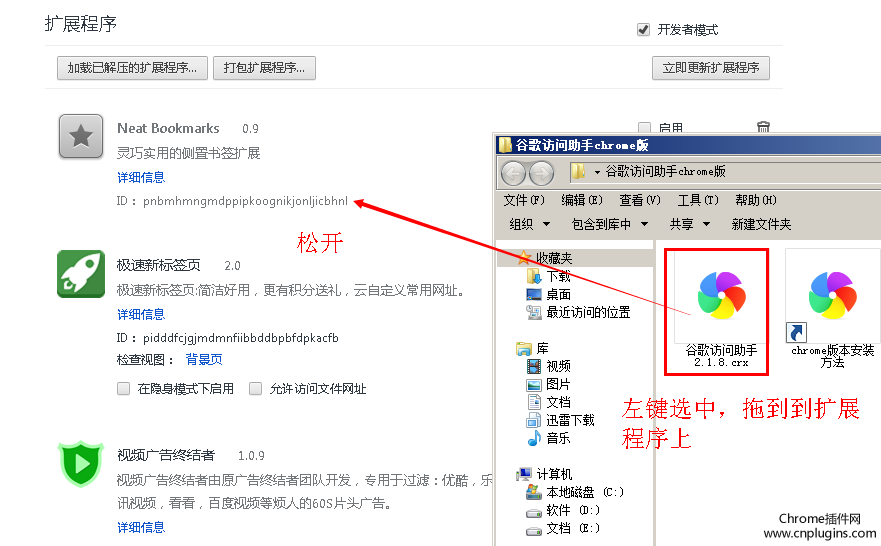881x546 pixels.
Task: Go back in the Explorer window
Action: (x=513, y=173)
